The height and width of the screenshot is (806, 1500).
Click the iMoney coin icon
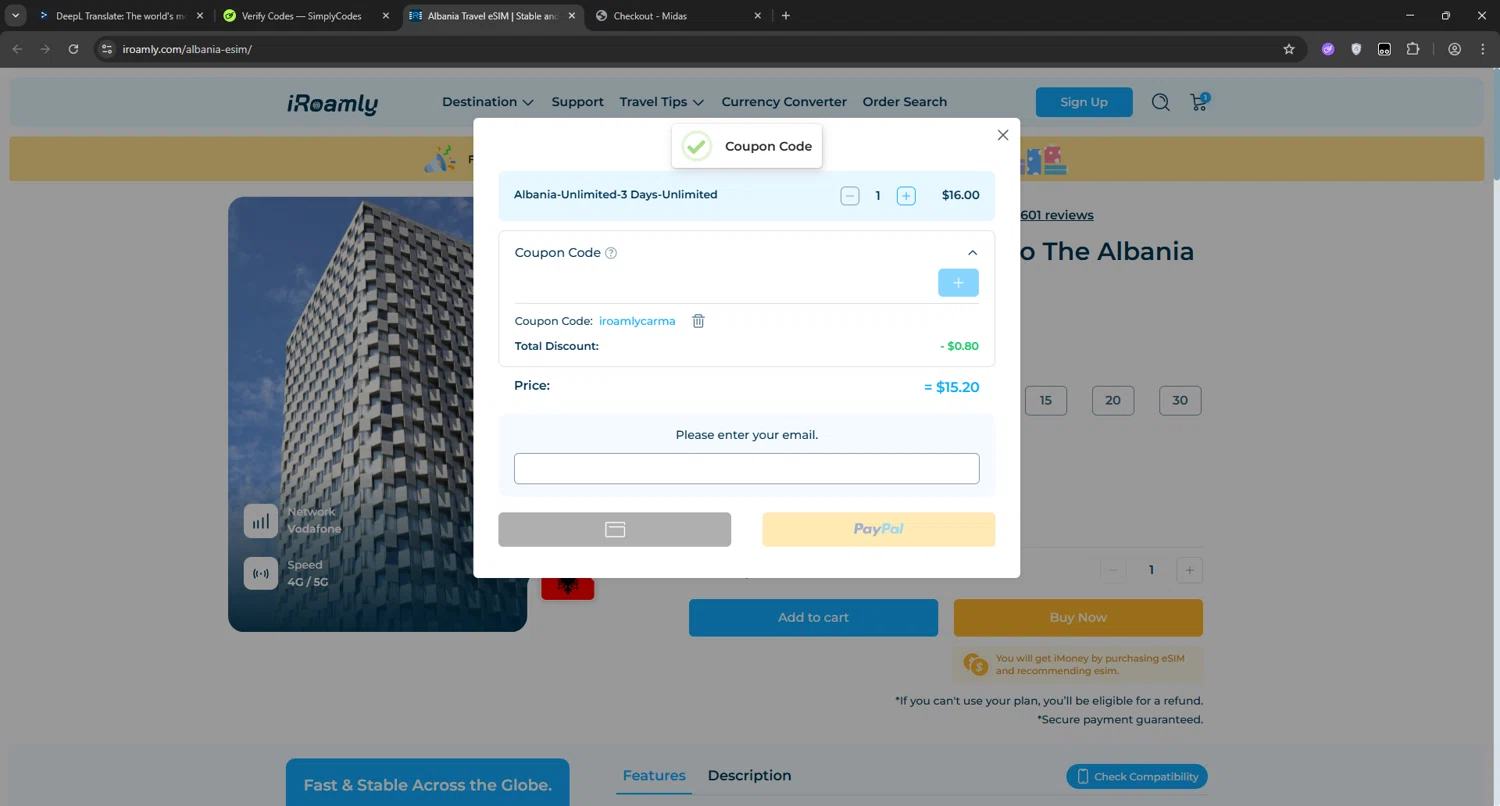(x=976, y=664)
